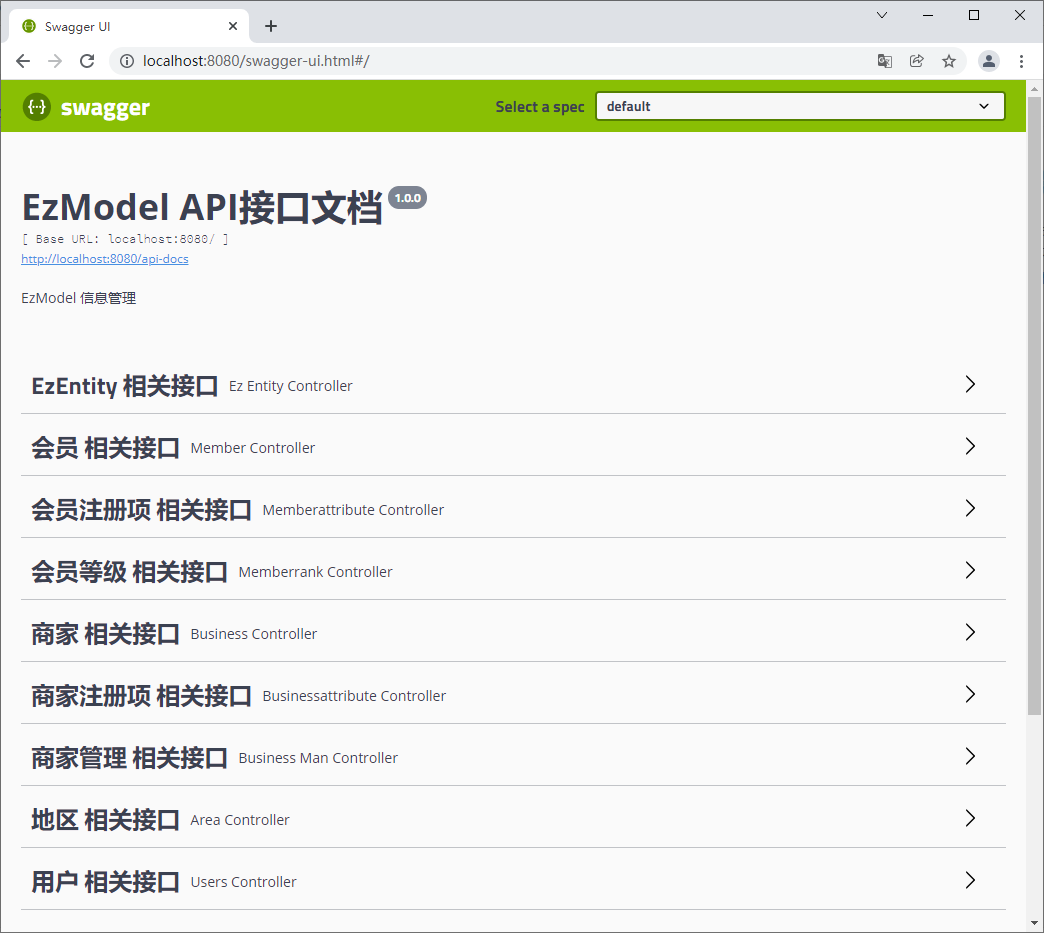This screenshot has height=933, width=1044.
Task: Open the browser profile avatar
Action: [989, 61]
